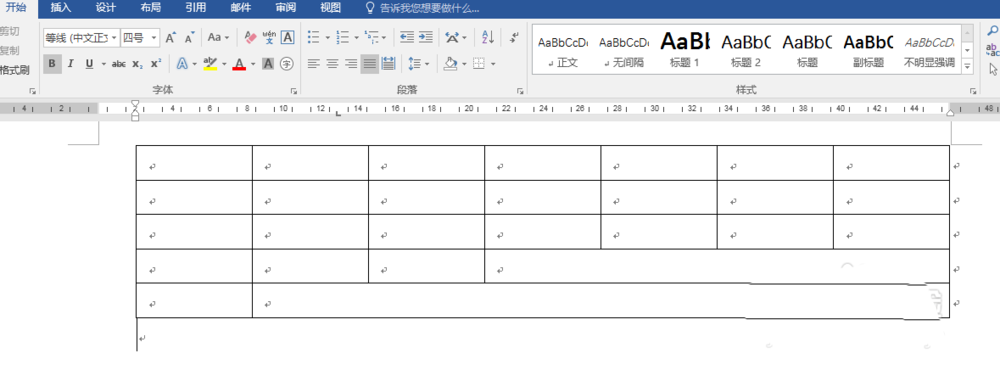Open the Phonetic Guide (wén) icon
Viewport: 1000px width, 370px height.
269,38
